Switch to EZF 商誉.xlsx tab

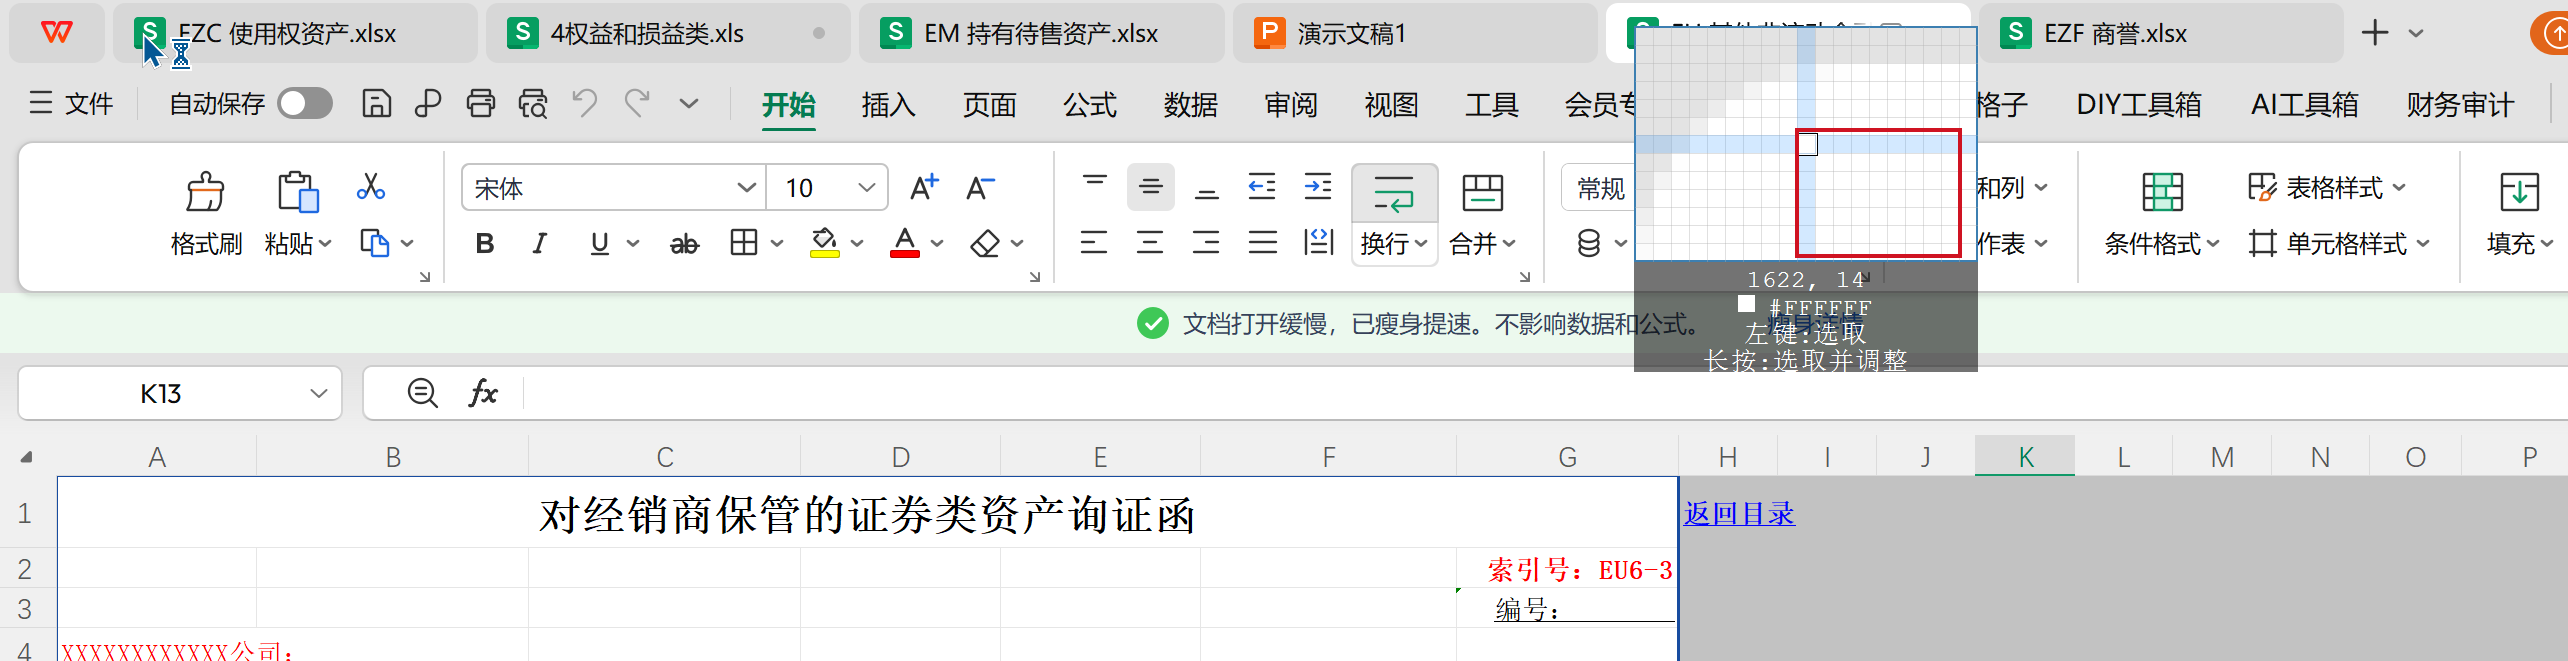2160,33
